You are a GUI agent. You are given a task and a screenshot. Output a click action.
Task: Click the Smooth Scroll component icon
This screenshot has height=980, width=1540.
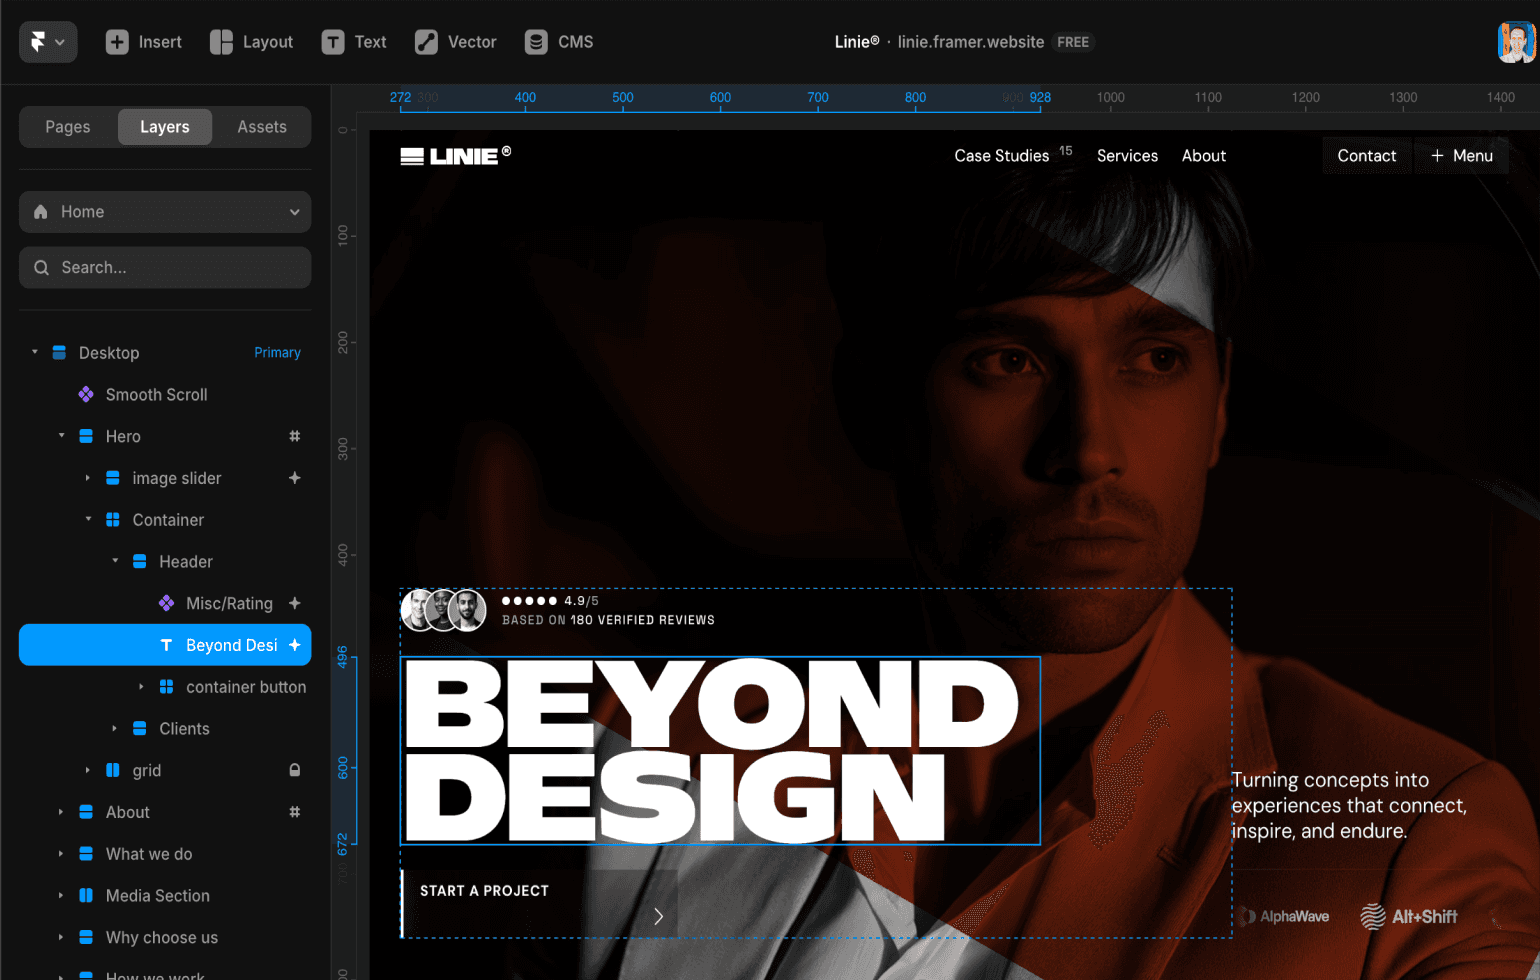click(86, 395)
